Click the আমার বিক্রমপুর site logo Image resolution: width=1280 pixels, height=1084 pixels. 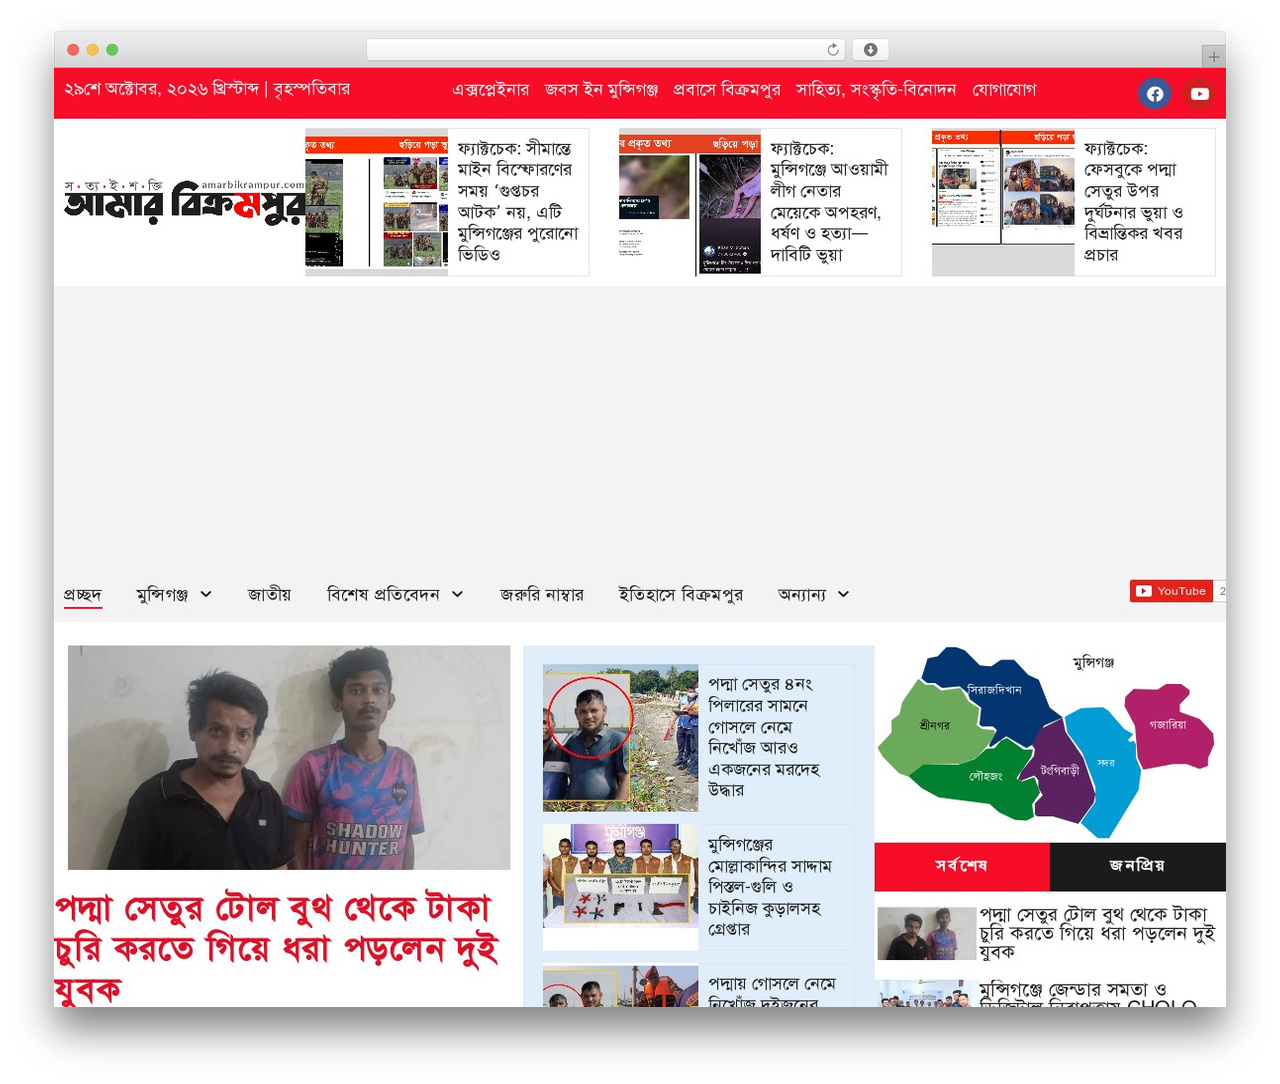(184, 202)
